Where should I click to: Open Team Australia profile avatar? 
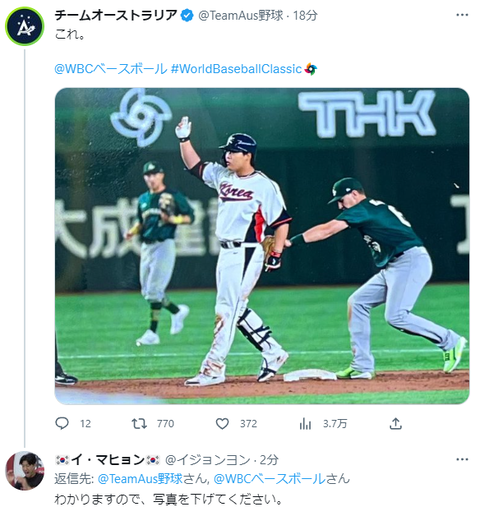(x=25, y=26)
